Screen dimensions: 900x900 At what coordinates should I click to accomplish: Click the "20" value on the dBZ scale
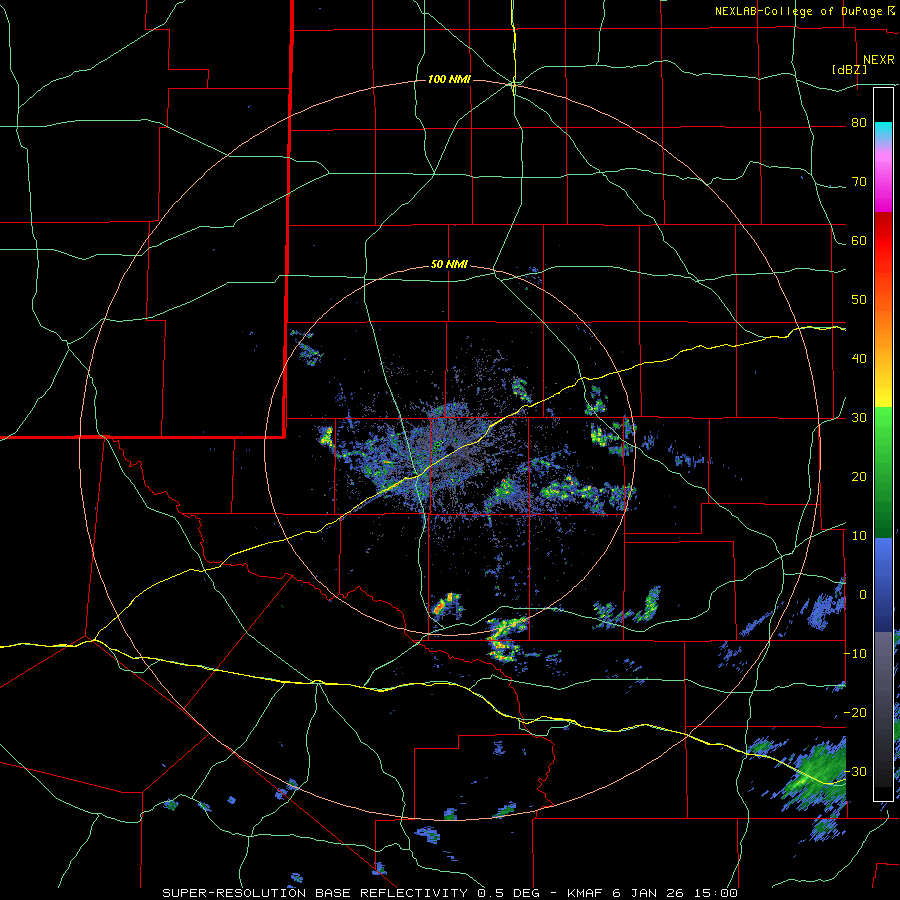tap(859, 476)
